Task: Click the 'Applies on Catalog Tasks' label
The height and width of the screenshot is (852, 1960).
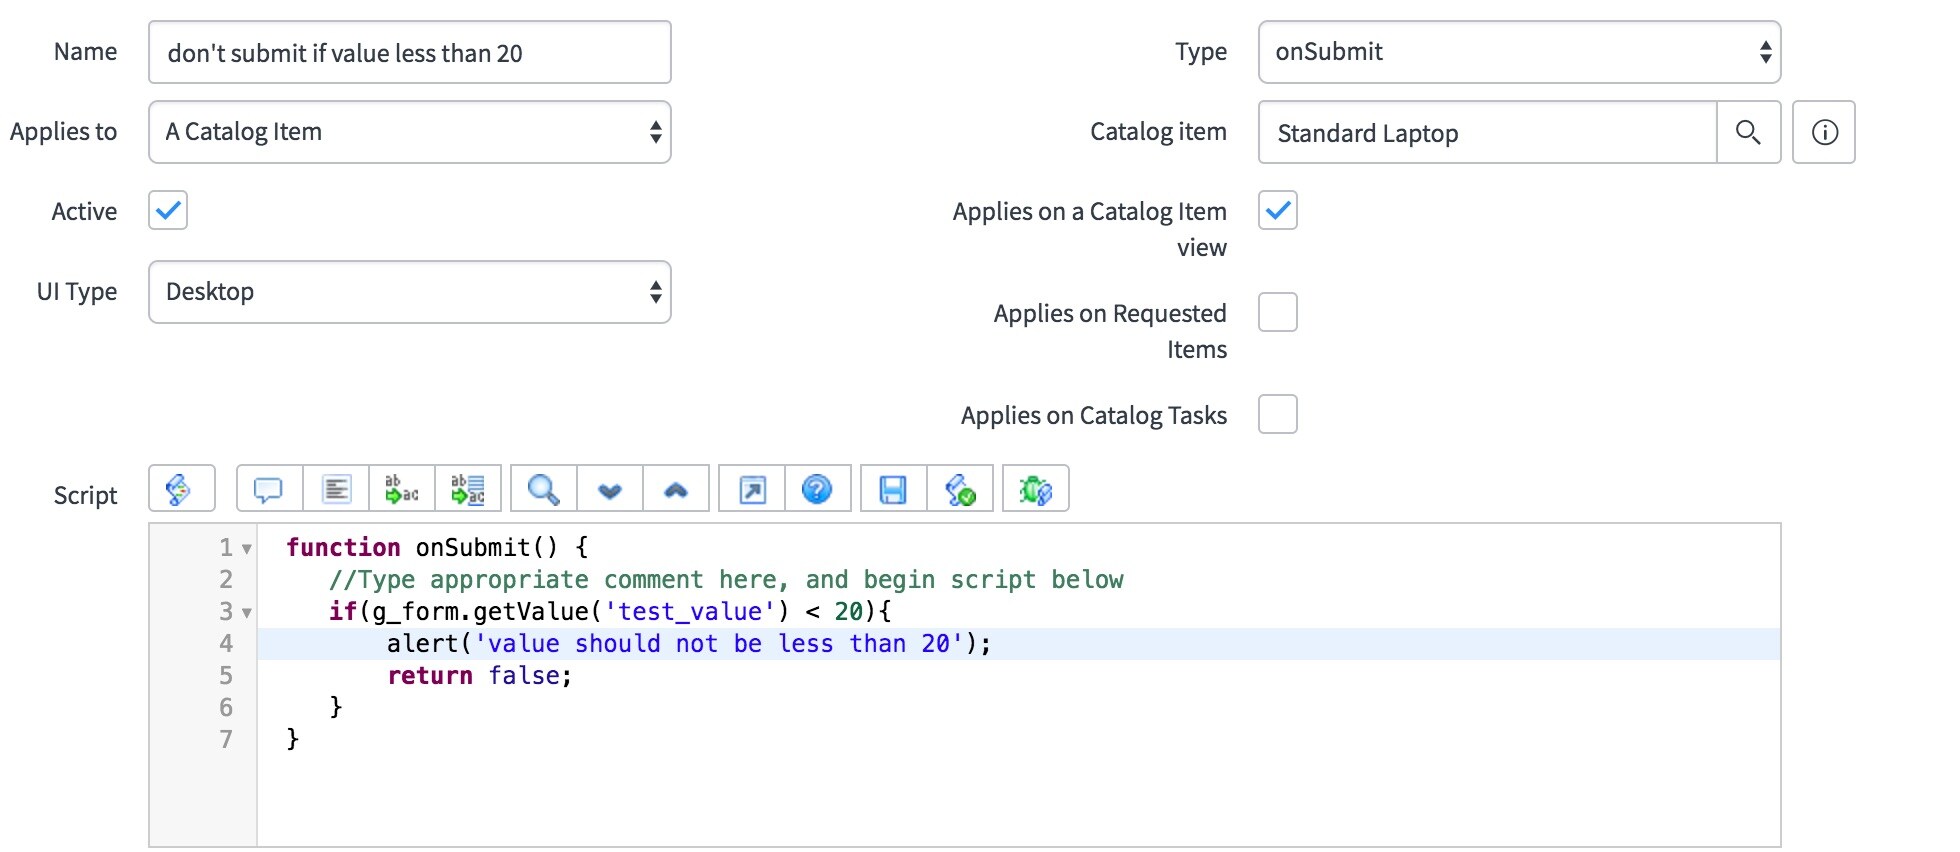Action: pyautogui.click(x=1094, y=415)
